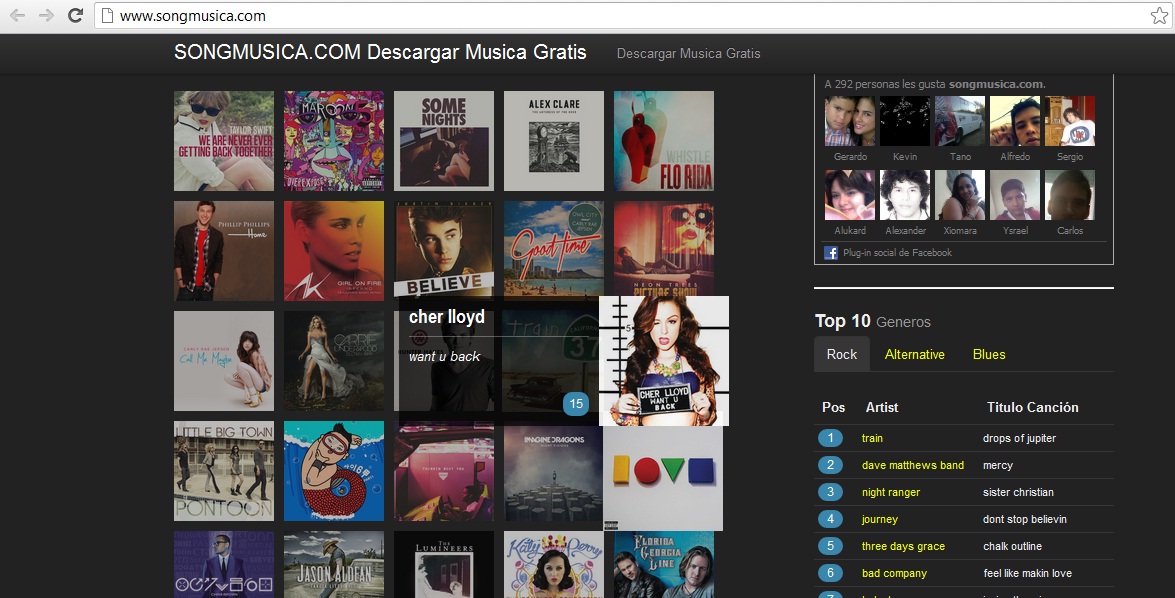Screen dimensions: 1175x598
Task: Click the browser back arrow
Action: (x=17, y=16)
